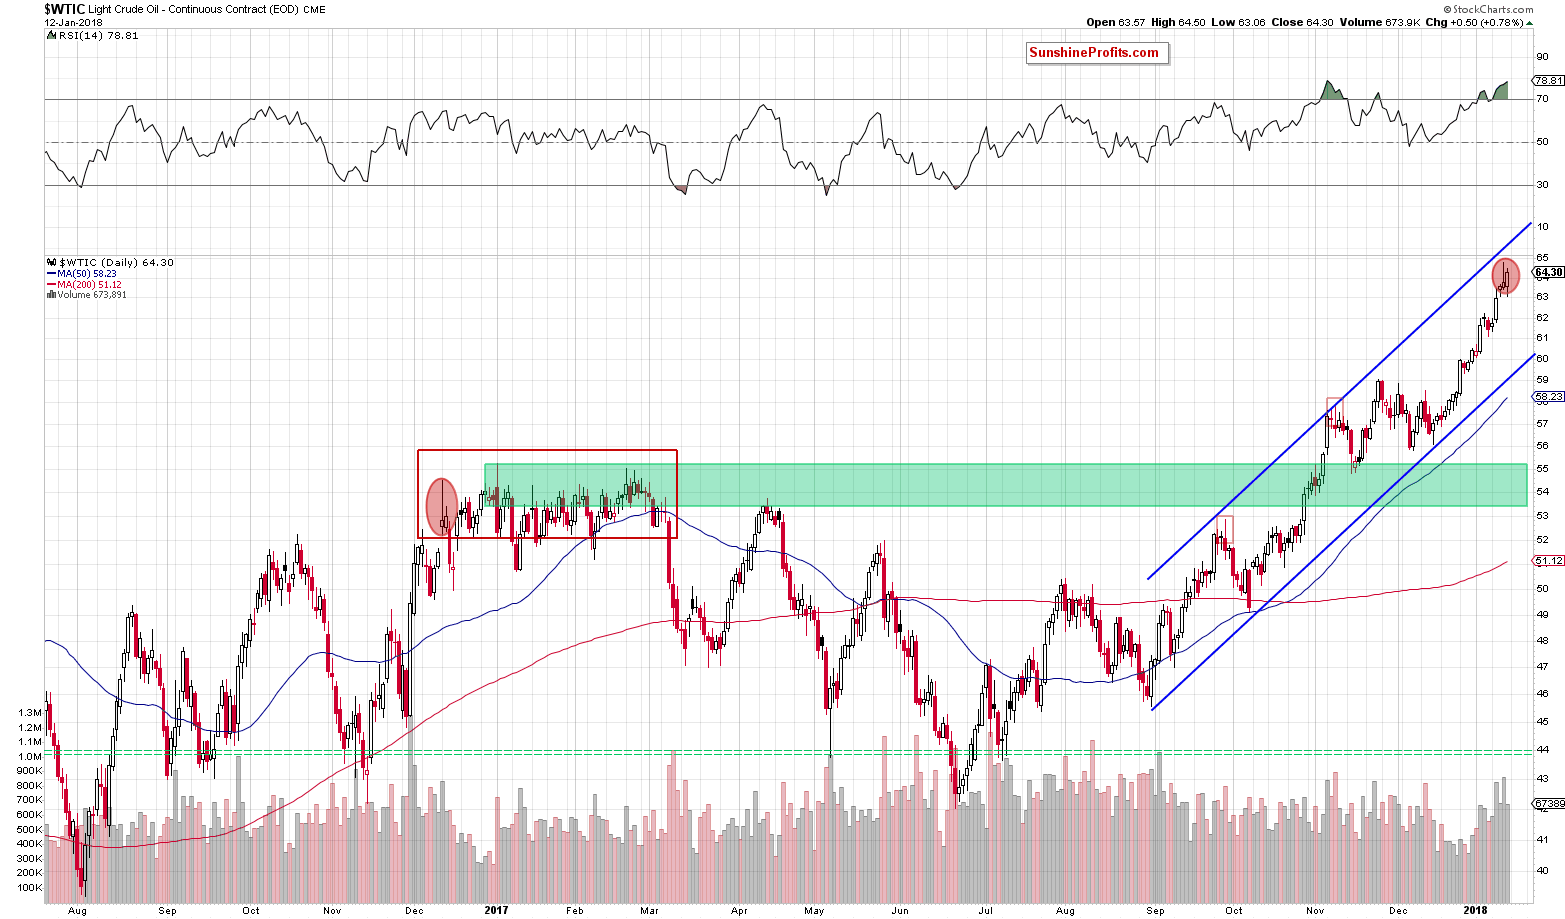Click the 67389 volume axis tag
The height and width of the screenshot is (919, 1565).
(1549, 803)
